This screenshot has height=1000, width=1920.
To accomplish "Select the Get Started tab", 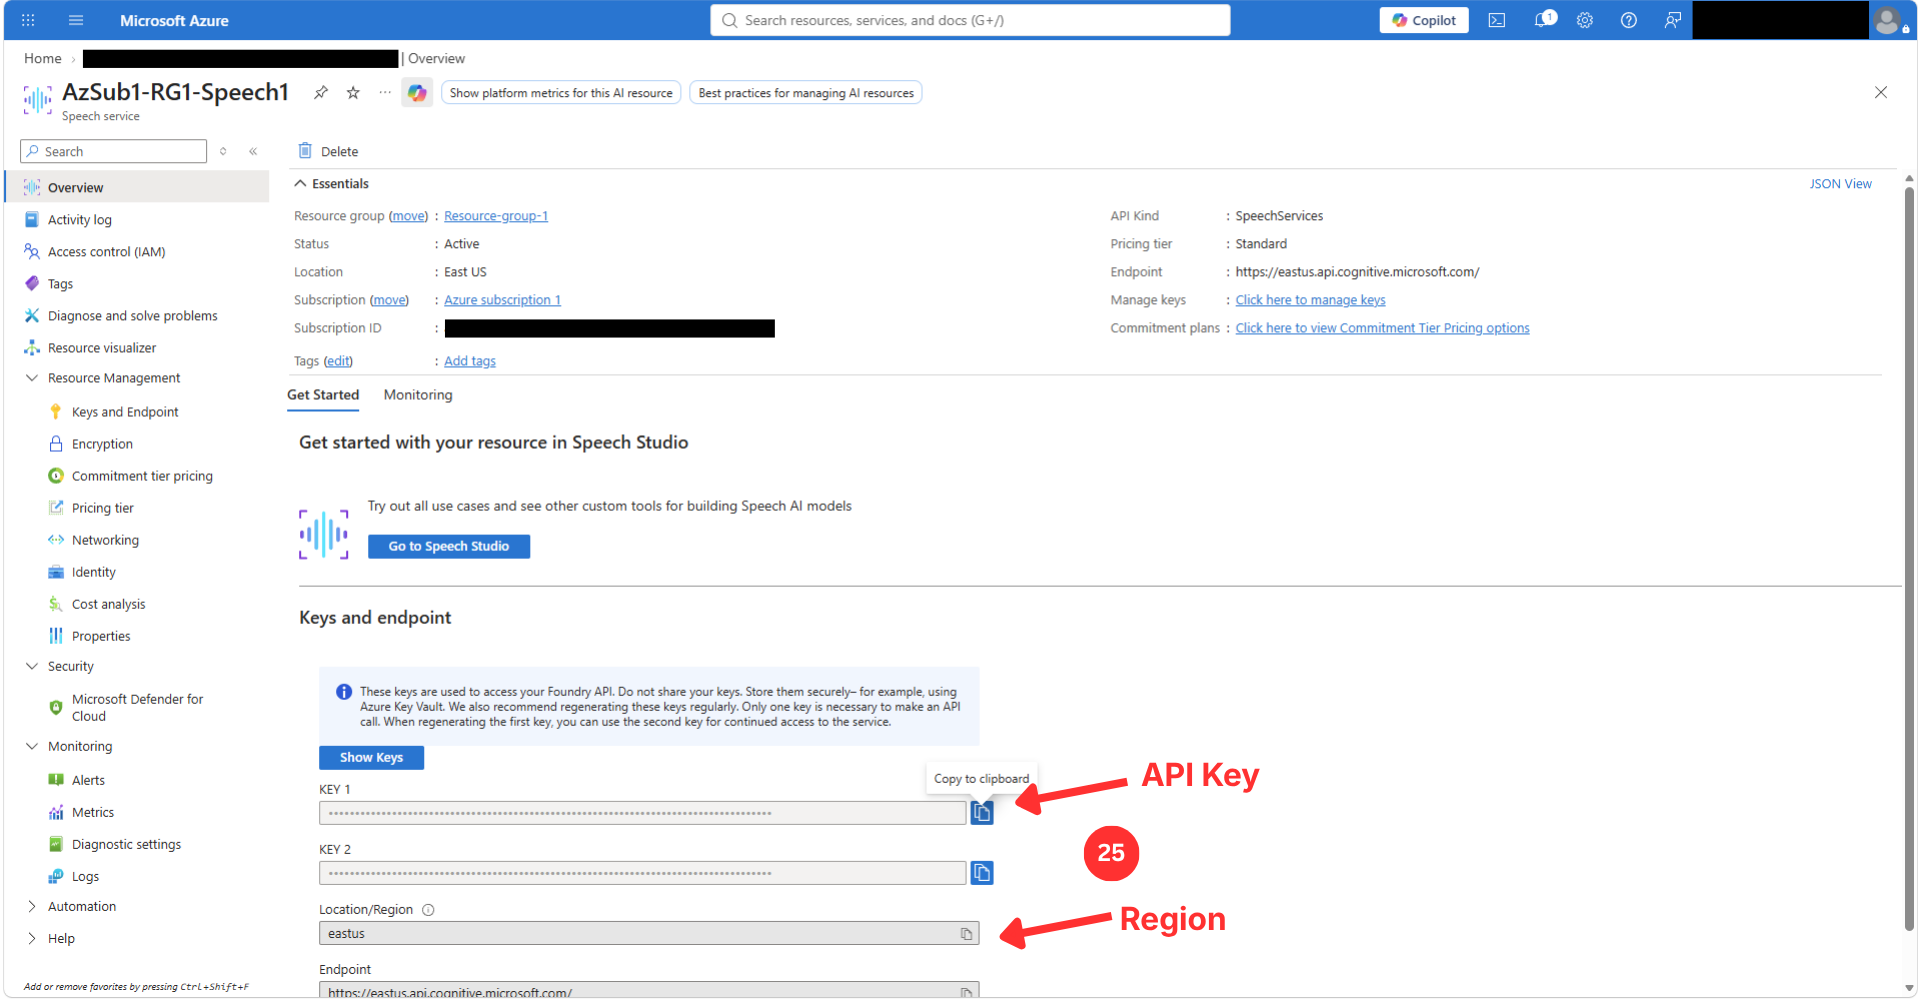I will (x=323, y=395).
